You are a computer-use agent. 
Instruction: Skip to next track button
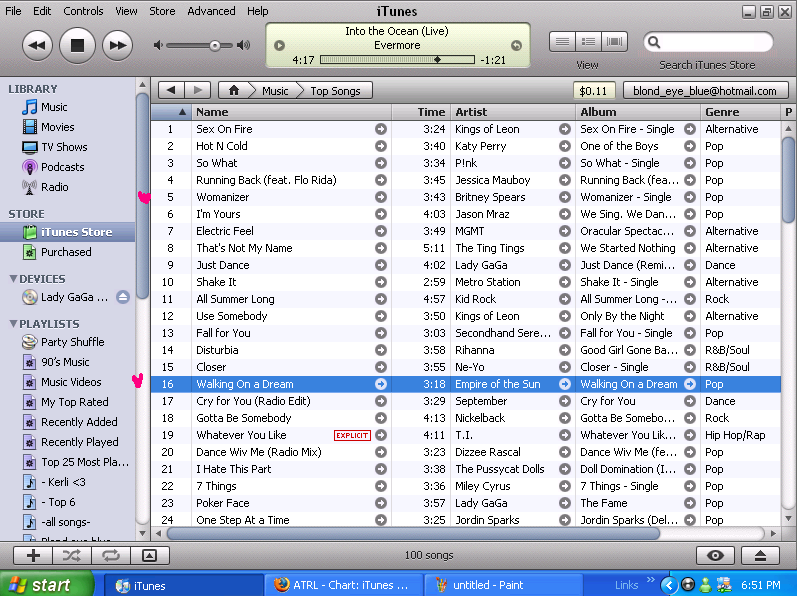[117, 45]
